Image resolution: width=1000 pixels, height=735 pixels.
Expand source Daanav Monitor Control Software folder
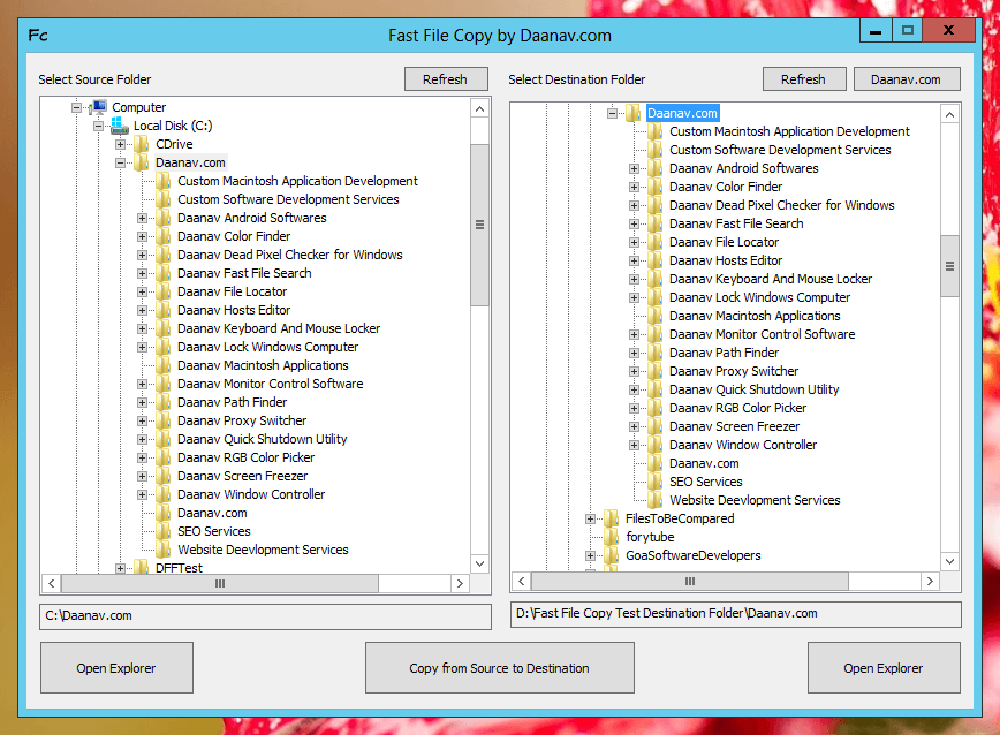142,384
